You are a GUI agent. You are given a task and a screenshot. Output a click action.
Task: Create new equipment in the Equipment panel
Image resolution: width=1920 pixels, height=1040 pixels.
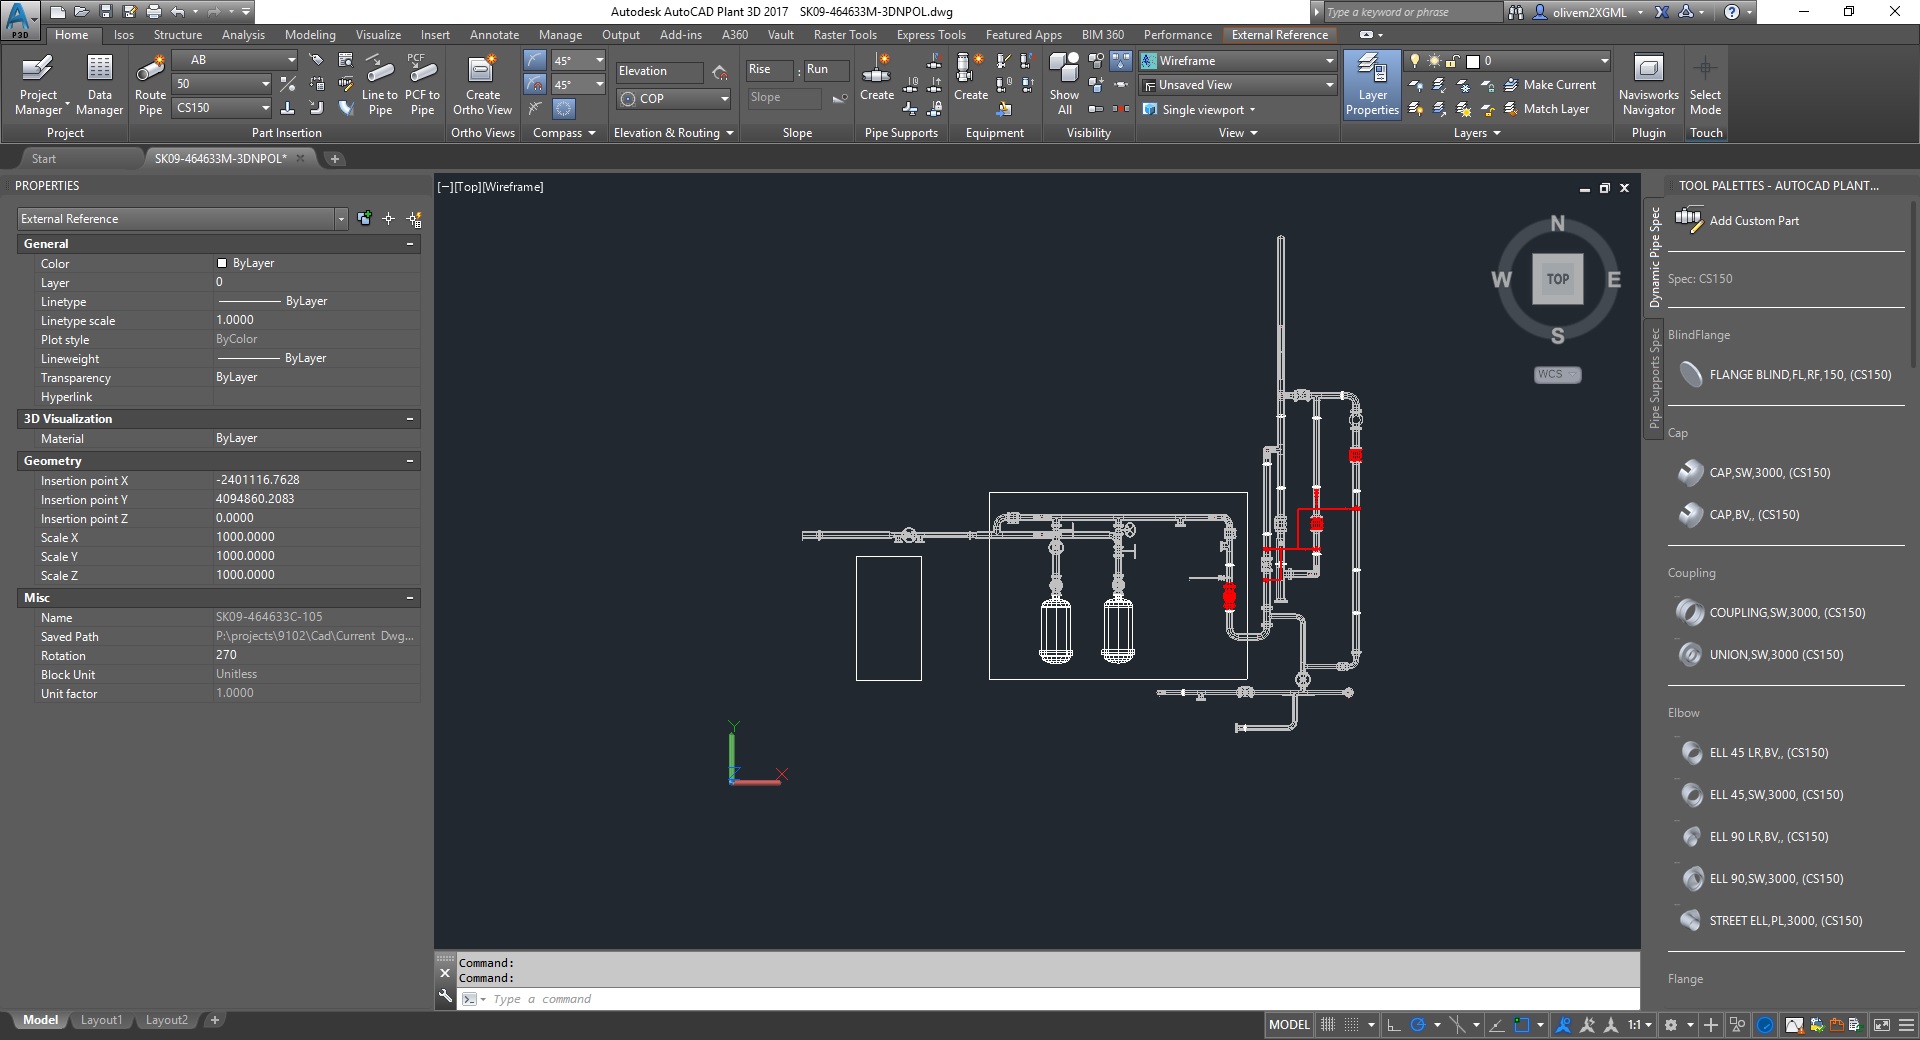coord(969,84)
